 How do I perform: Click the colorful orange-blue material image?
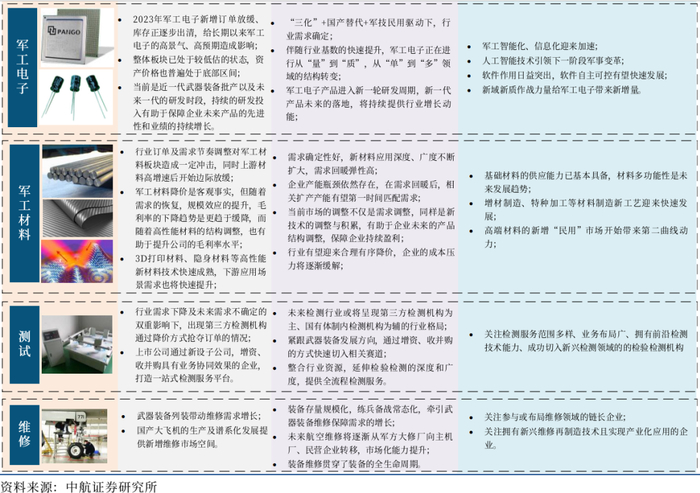click(x=77, y=261)
